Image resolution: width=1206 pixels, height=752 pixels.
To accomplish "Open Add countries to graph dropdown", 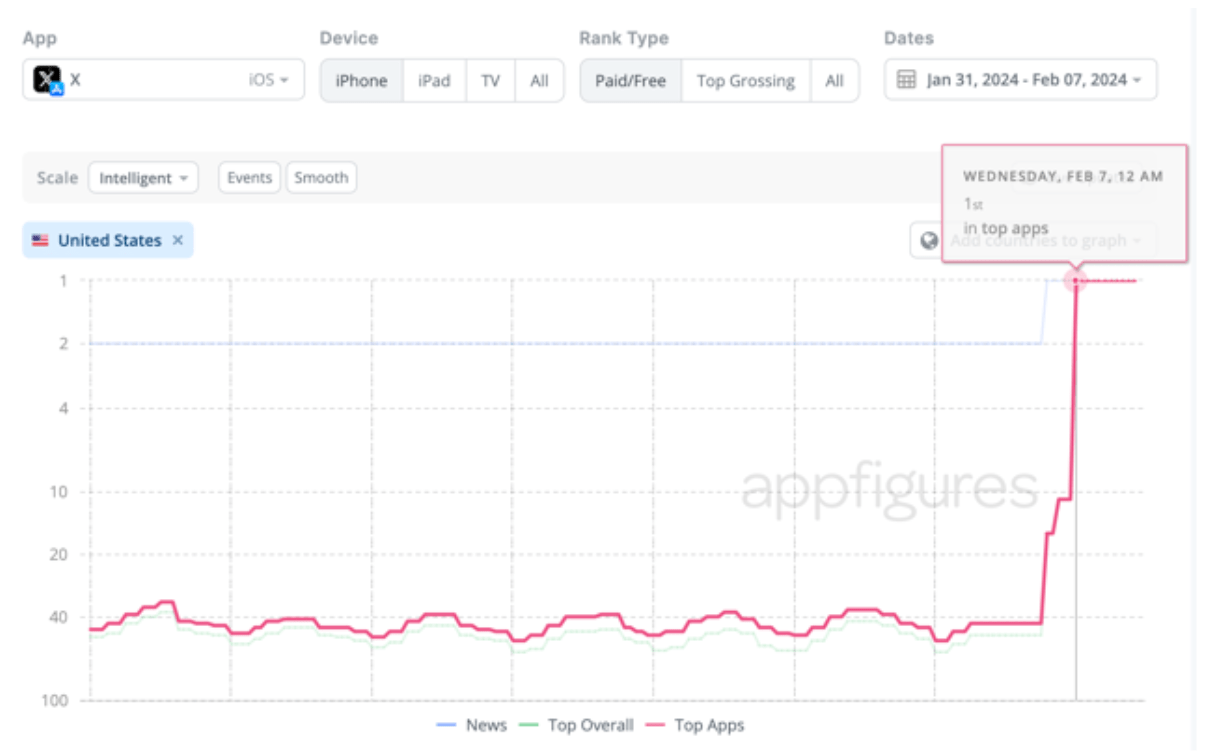I will (1032, 241).
